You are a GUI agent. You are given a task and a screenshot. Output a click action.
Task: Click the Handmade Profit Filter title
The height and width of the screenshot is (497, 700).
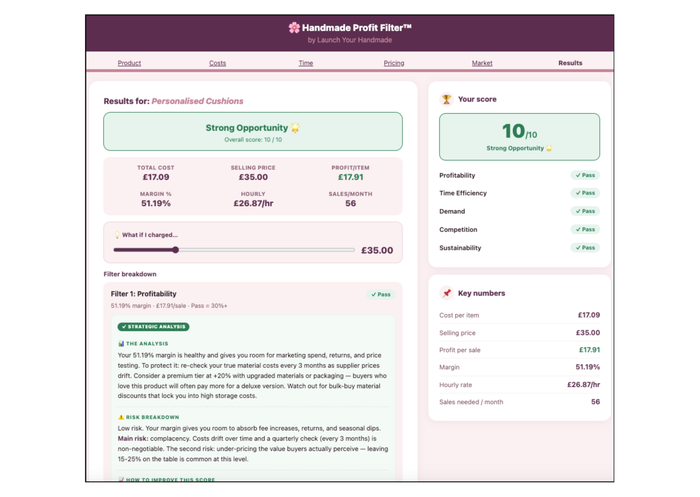tap(357, 28)
